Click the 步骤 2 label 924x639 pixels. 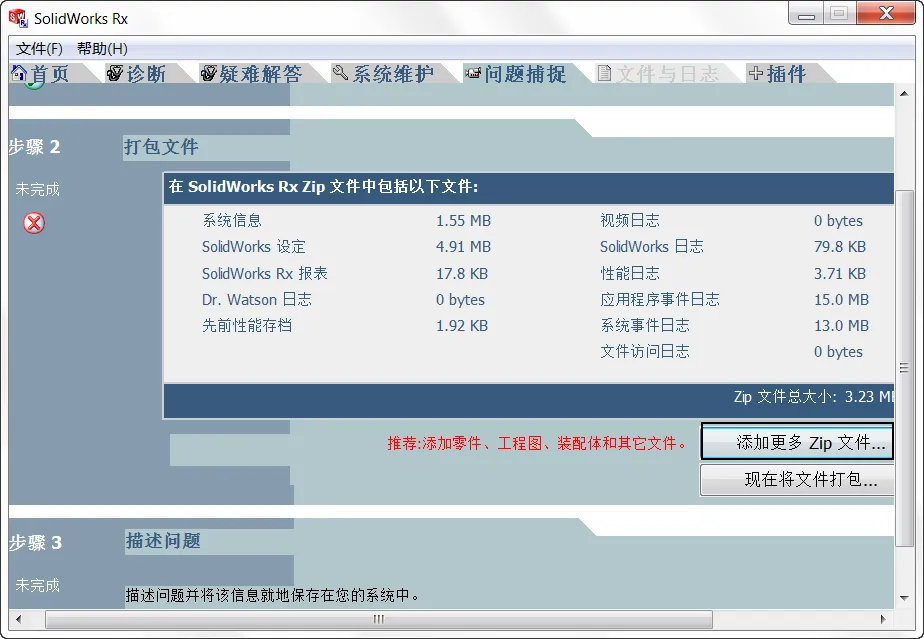click(x=35, y=147)
